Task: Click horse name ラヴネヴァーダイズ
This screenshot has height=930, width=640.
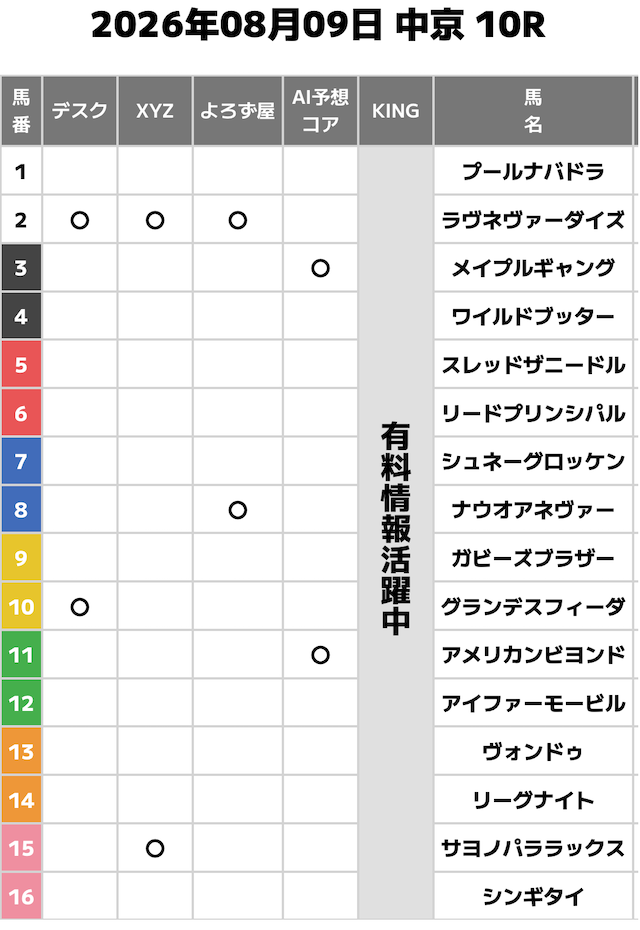Action: (x=533, y=220)
